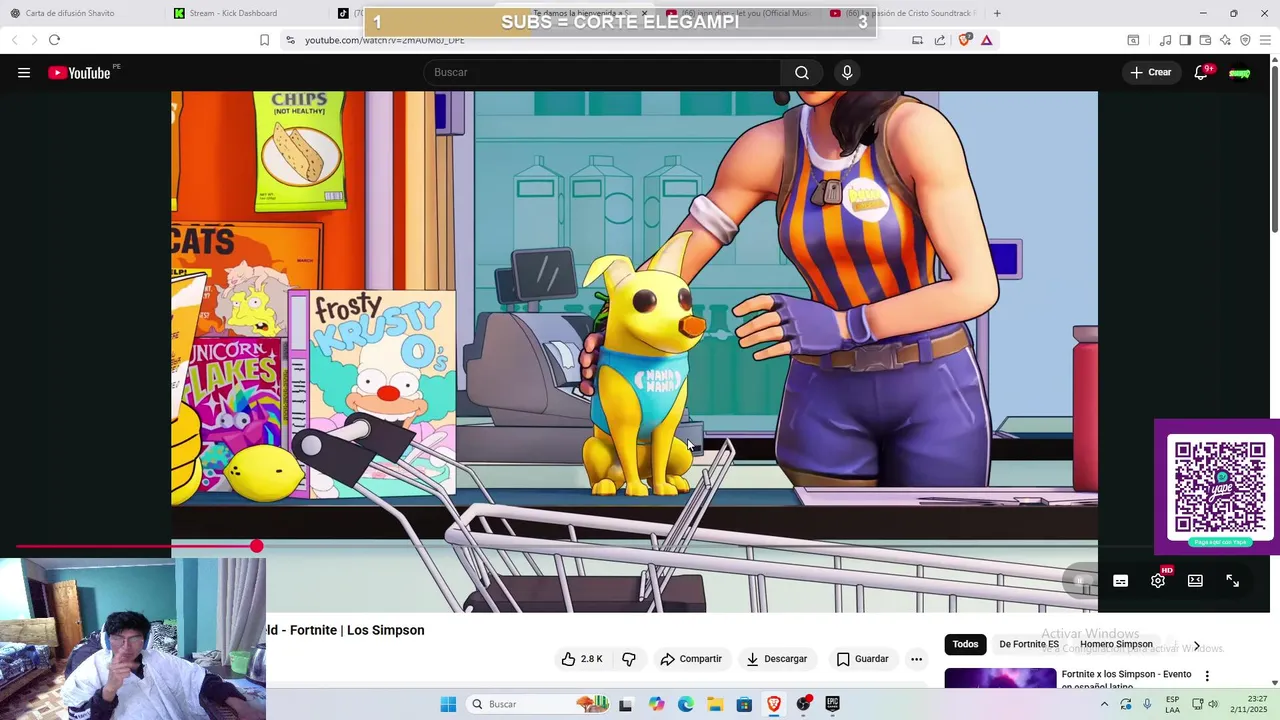The image size is (1280, 720).
Task: Go to YouTube home via logo
Action: click(79, 72)
